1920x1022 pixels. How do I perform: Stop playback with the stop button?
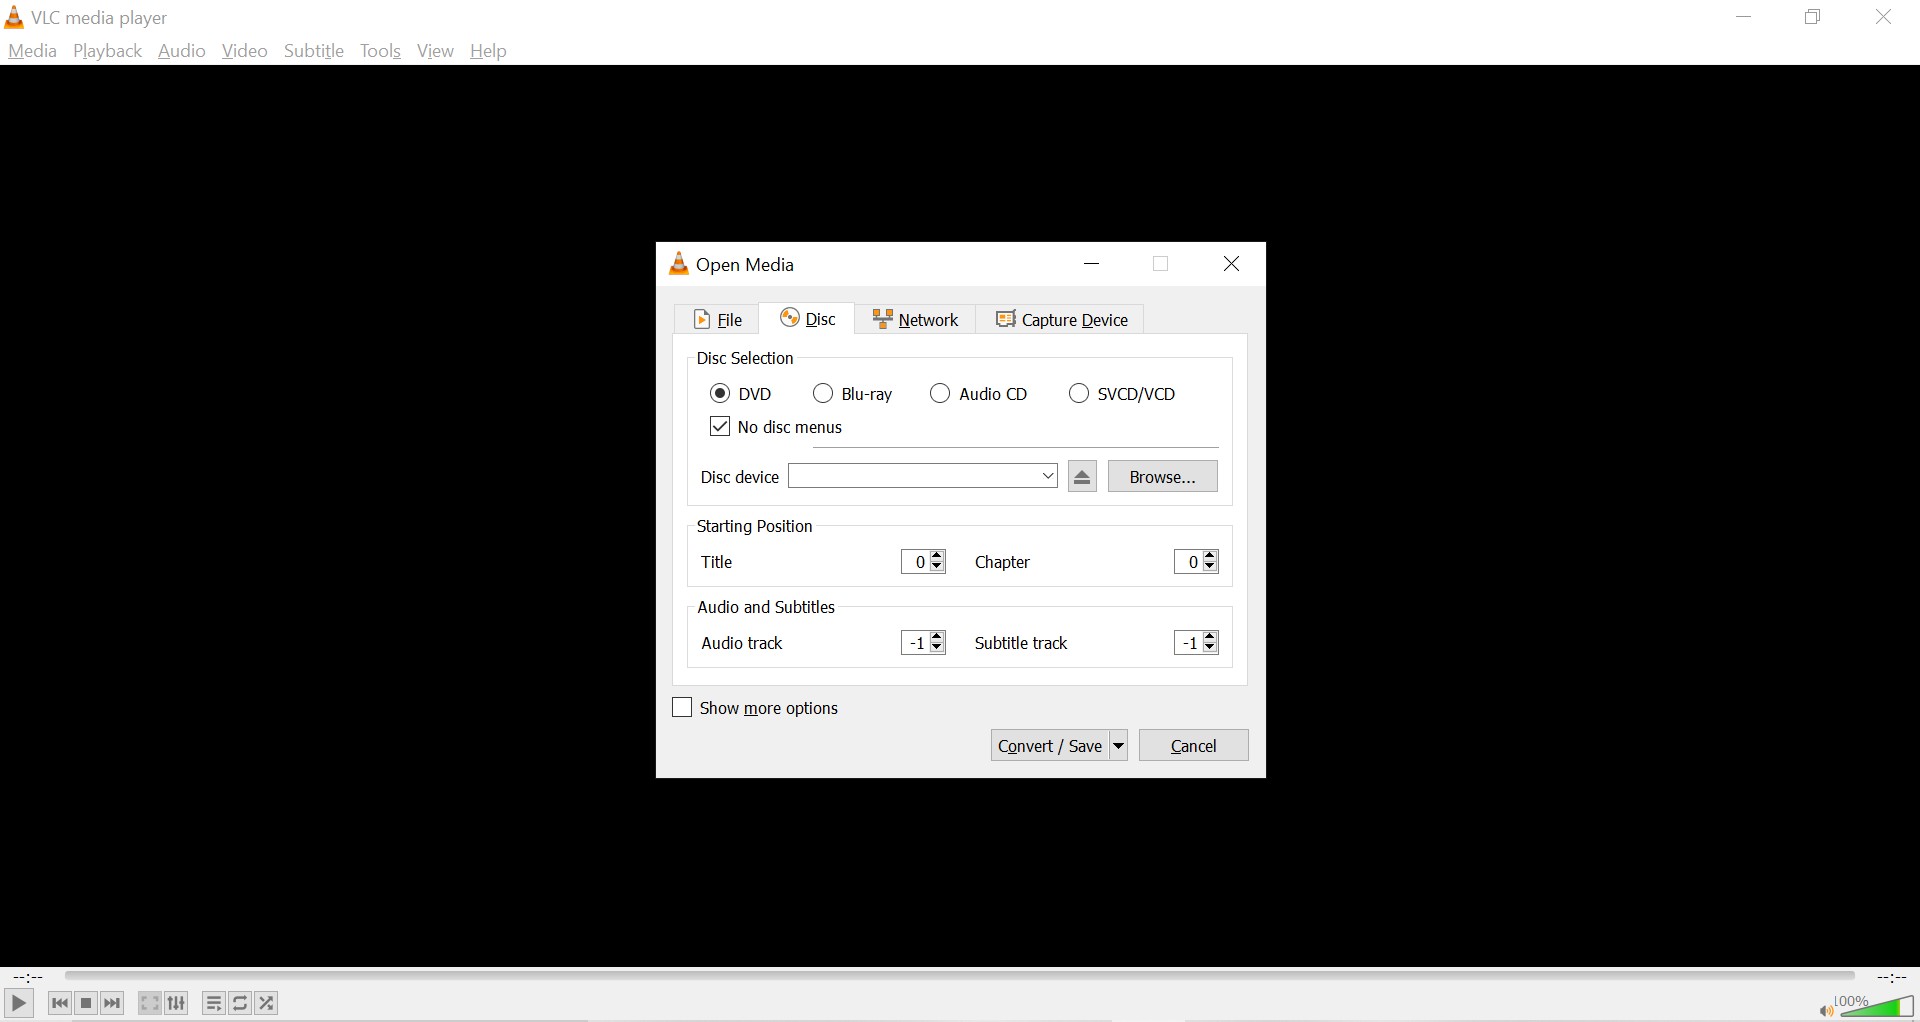pos(87,1003)
